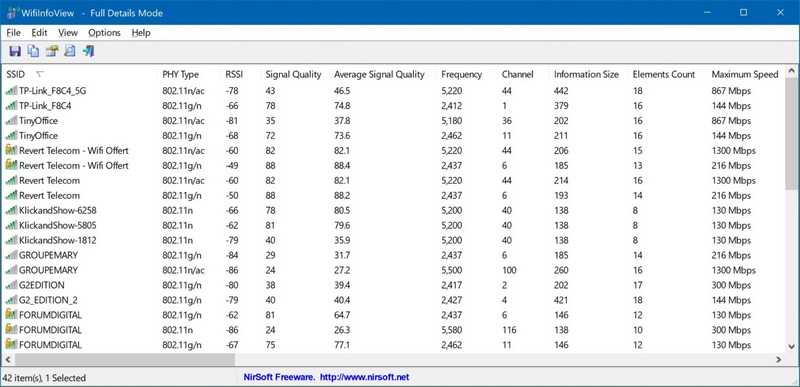
Task: Sort the list by Signal Quality header
Action: coord(293,74)
